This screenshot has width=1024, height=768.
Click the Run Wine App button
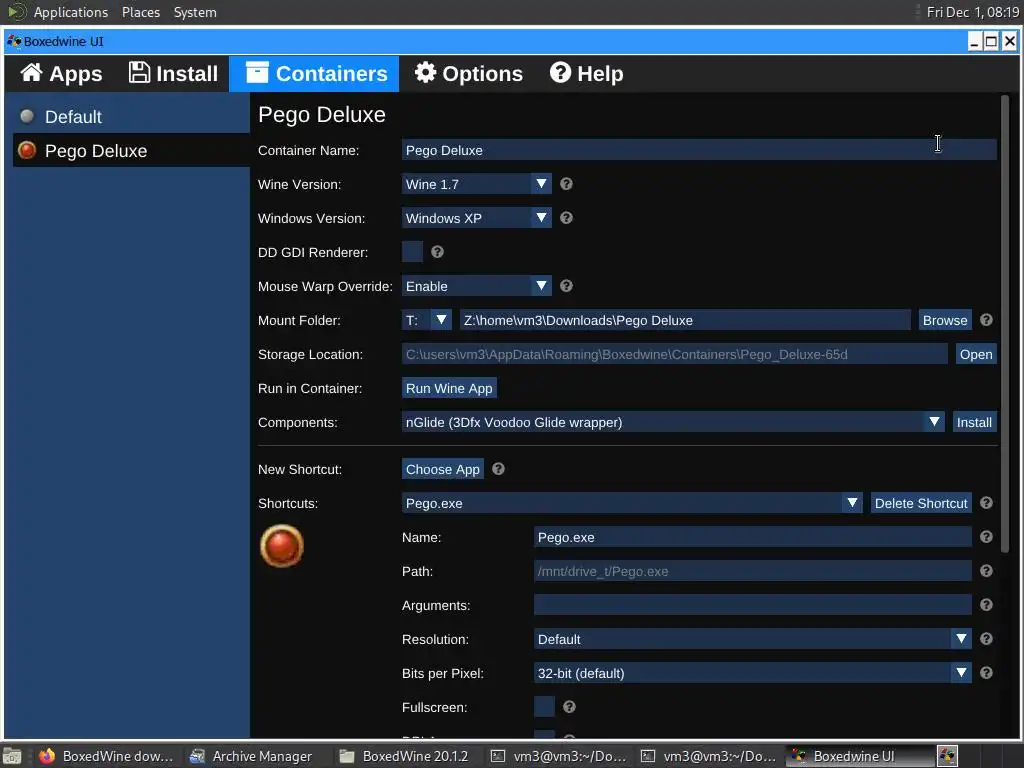[449, 388]
